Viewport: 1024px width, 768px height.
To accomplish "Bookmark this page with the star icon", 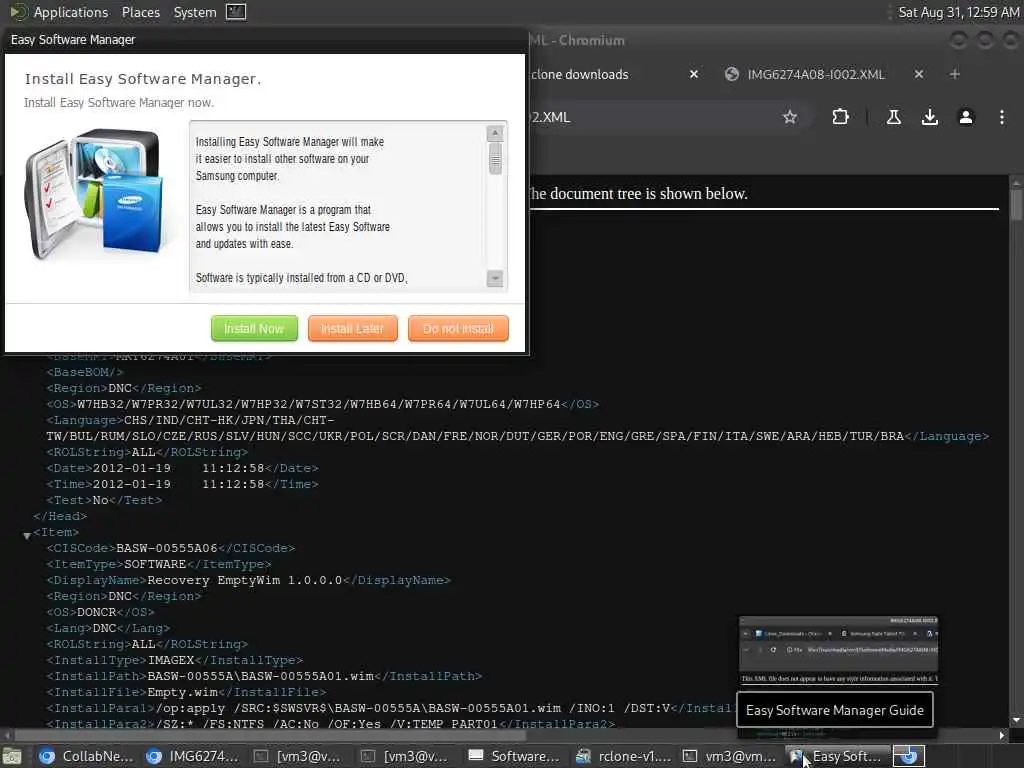I will click(x=790, y=117).
